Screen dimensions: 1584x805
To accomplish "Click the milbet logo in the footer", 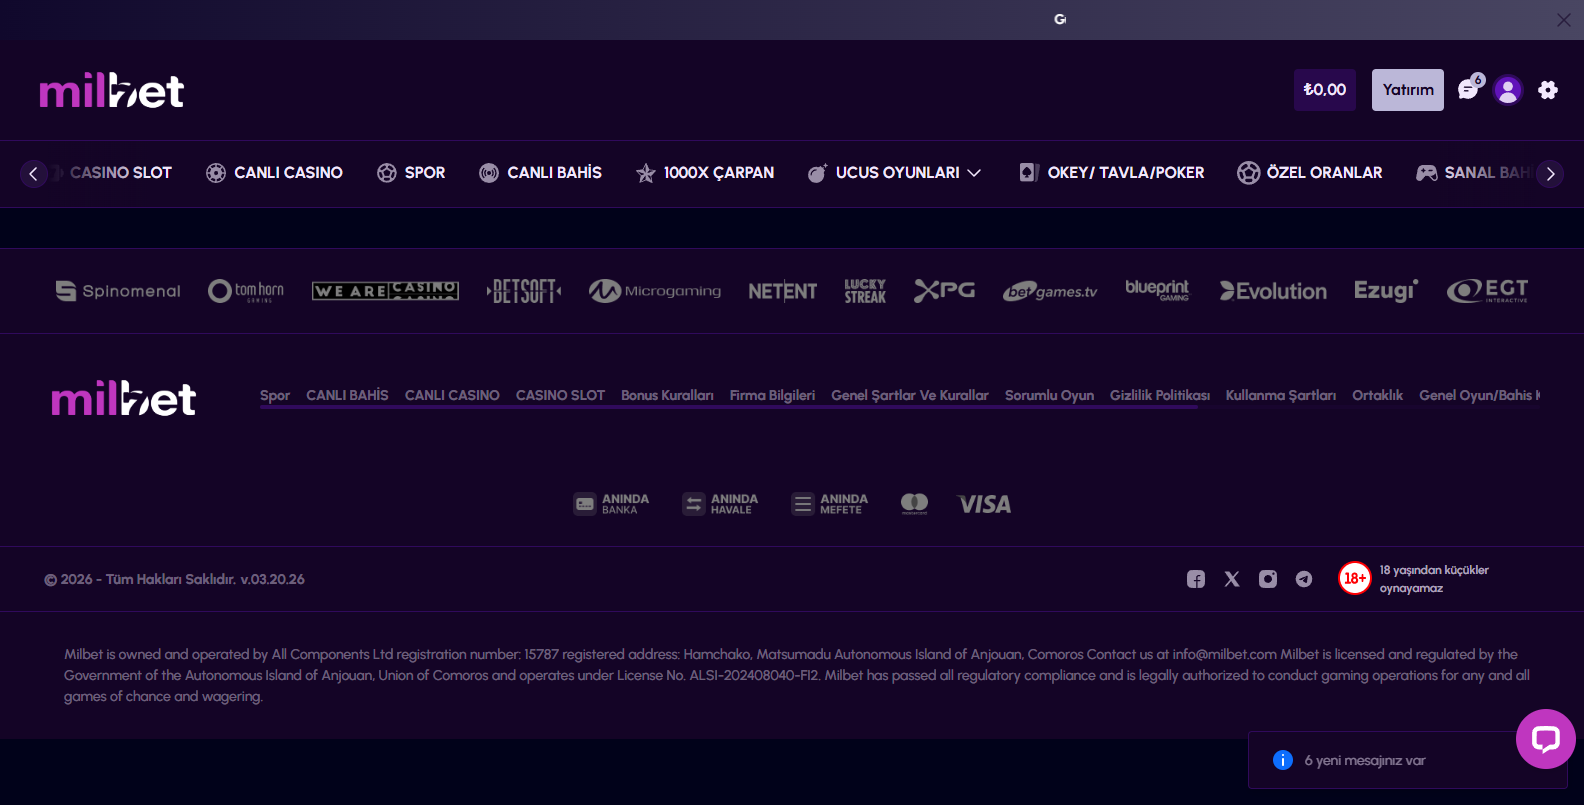I will pos(124,398).
